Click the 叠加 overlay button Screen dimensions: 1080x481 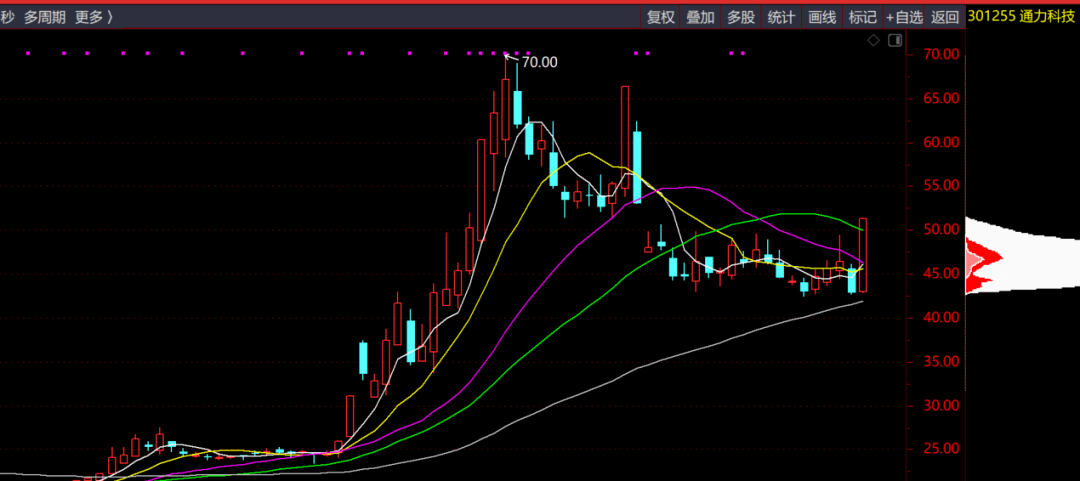(701, 17)
